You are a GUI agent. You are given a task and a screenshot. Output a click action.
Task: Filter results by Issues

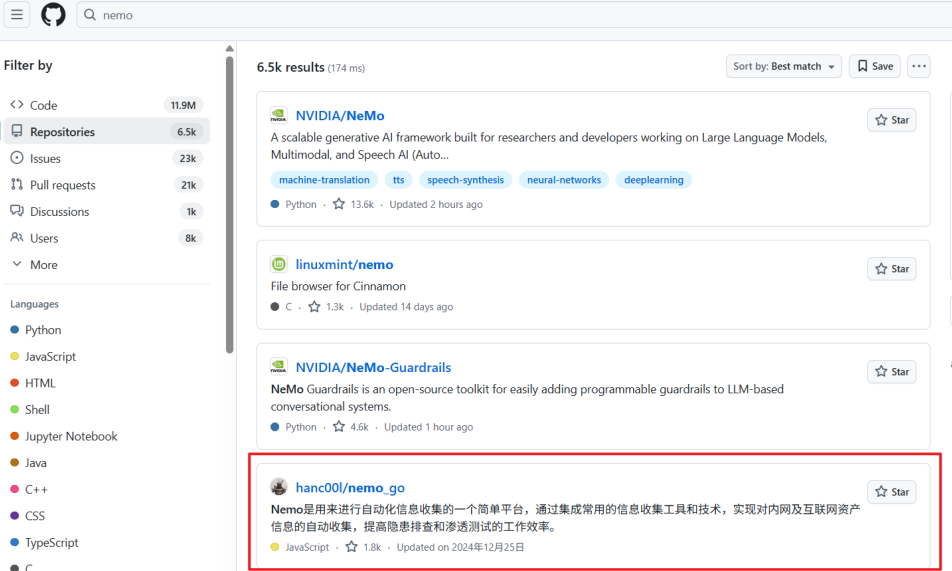[106, 159]
